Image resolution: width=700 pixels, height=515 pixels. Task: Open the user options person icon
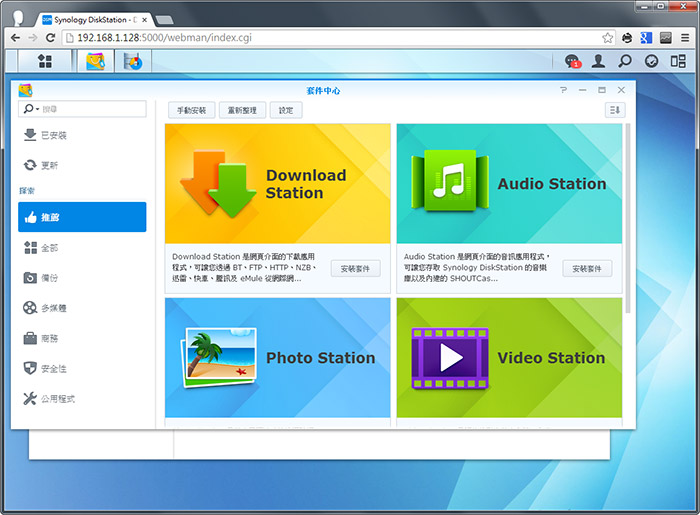(598, 61)
